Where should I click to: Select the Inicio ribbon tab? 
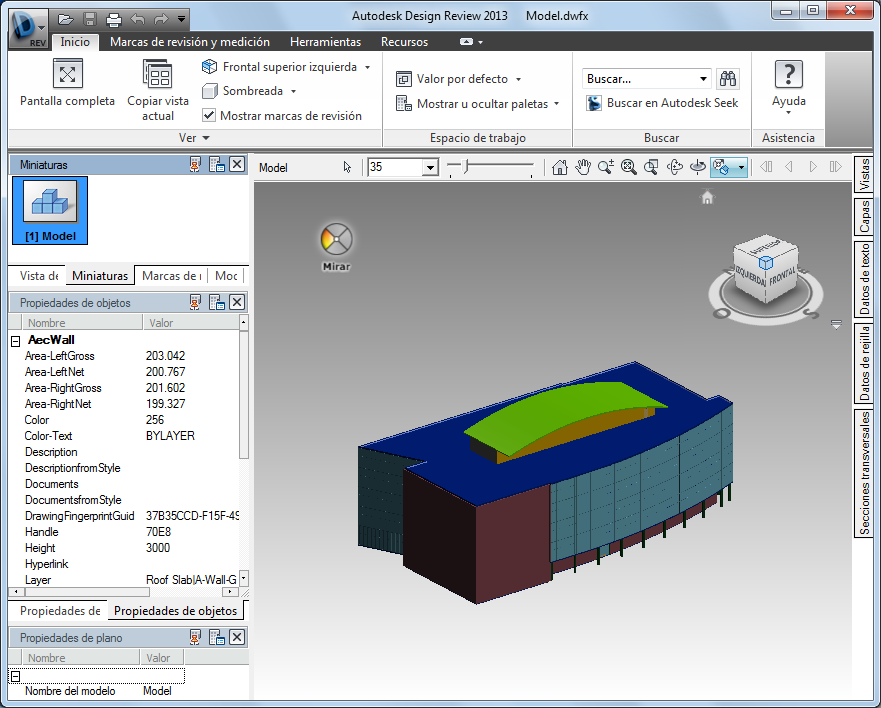[x=75, y=42]
